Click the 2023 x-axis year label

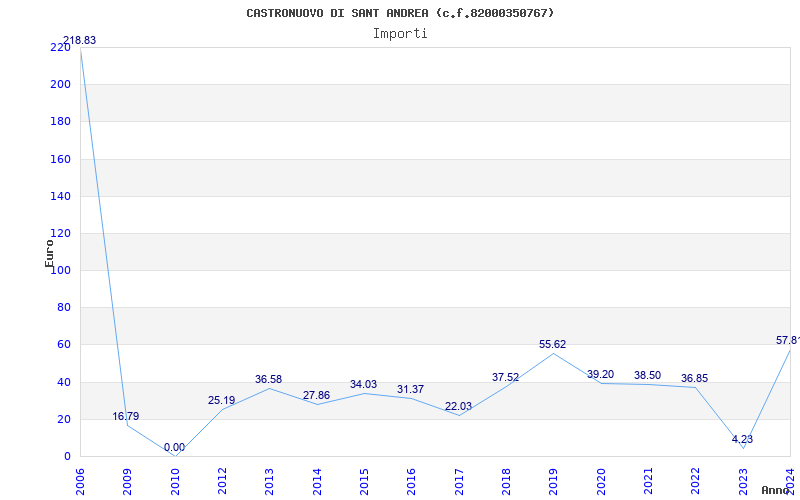(743, 482)
